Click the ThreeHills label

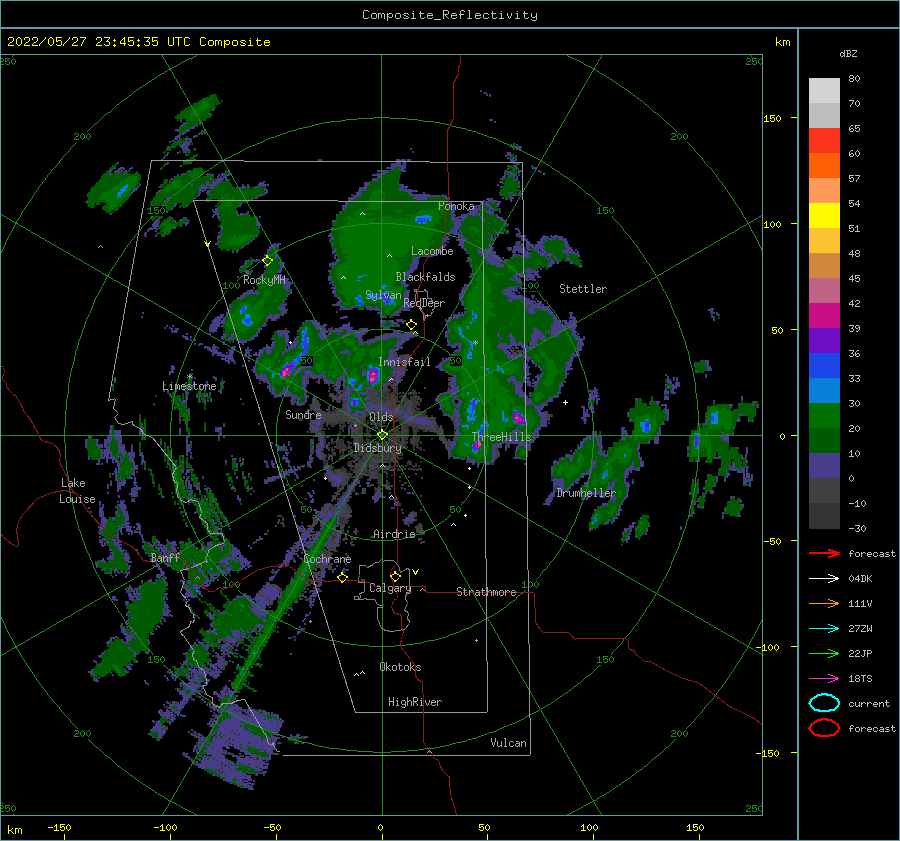pyautogui.click(x=502, y=437)
